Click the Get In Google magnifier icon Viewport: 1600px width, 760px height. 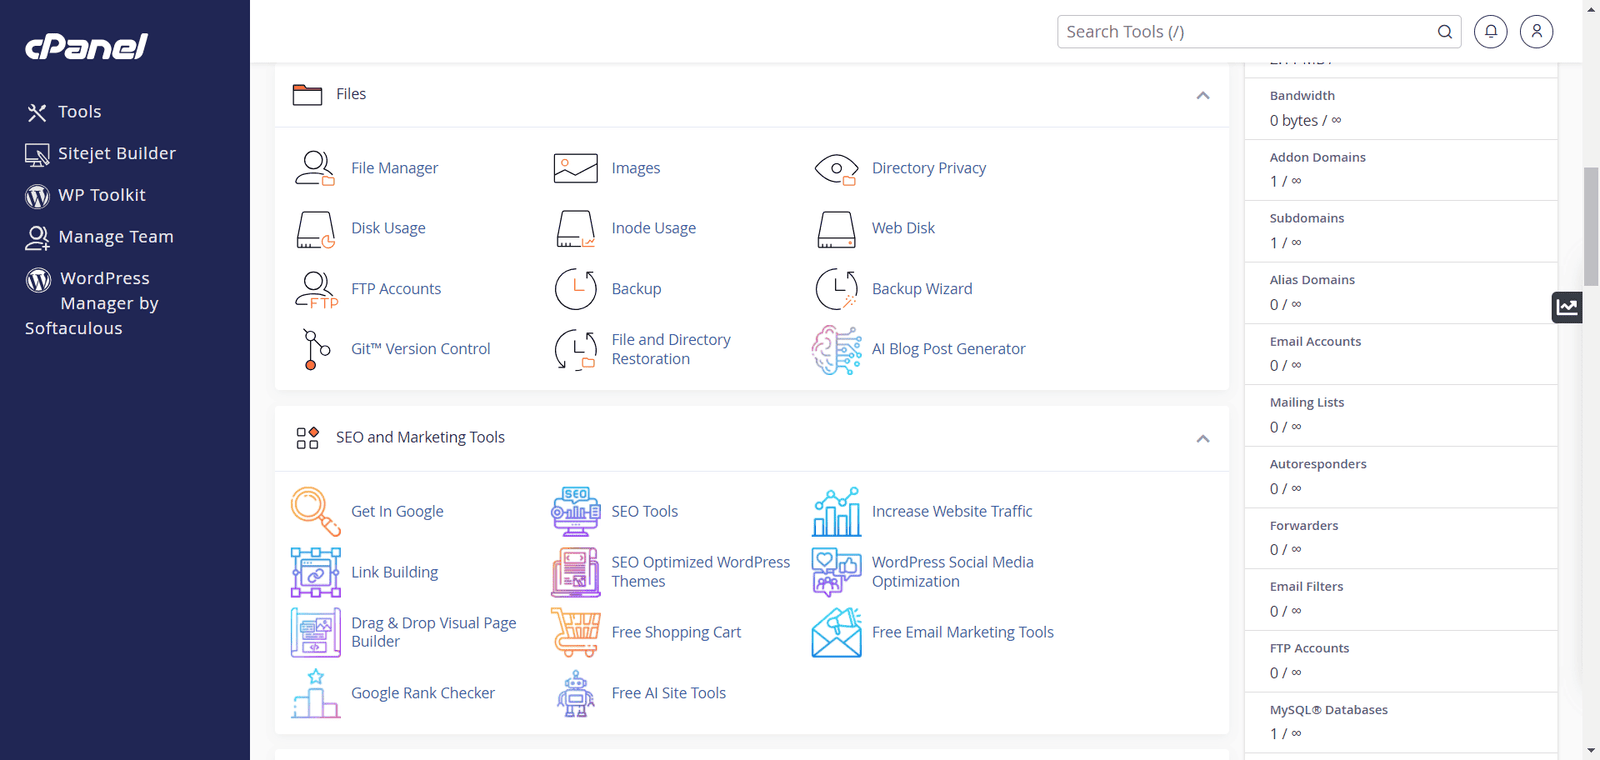pos(315,512)
